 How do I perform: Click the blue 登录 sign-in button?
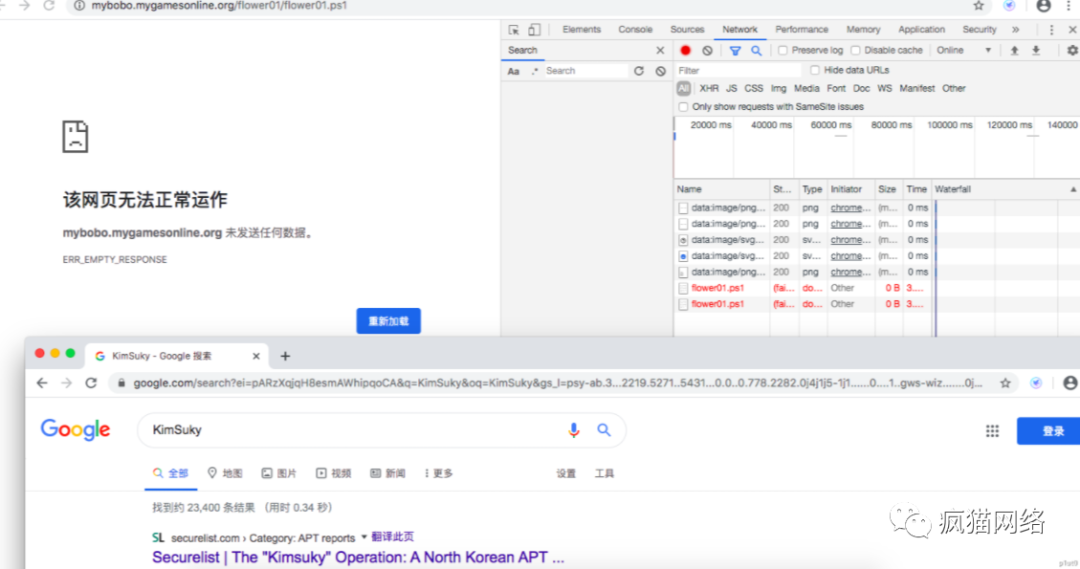pyautogui.click(x=1048, y=431)
